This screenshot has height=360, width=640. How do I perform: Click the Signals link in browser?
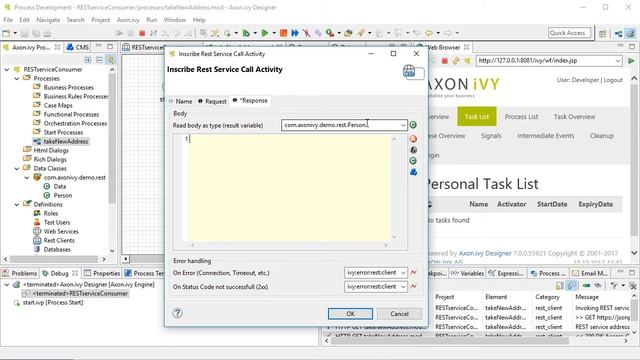(x=491, y=136)
